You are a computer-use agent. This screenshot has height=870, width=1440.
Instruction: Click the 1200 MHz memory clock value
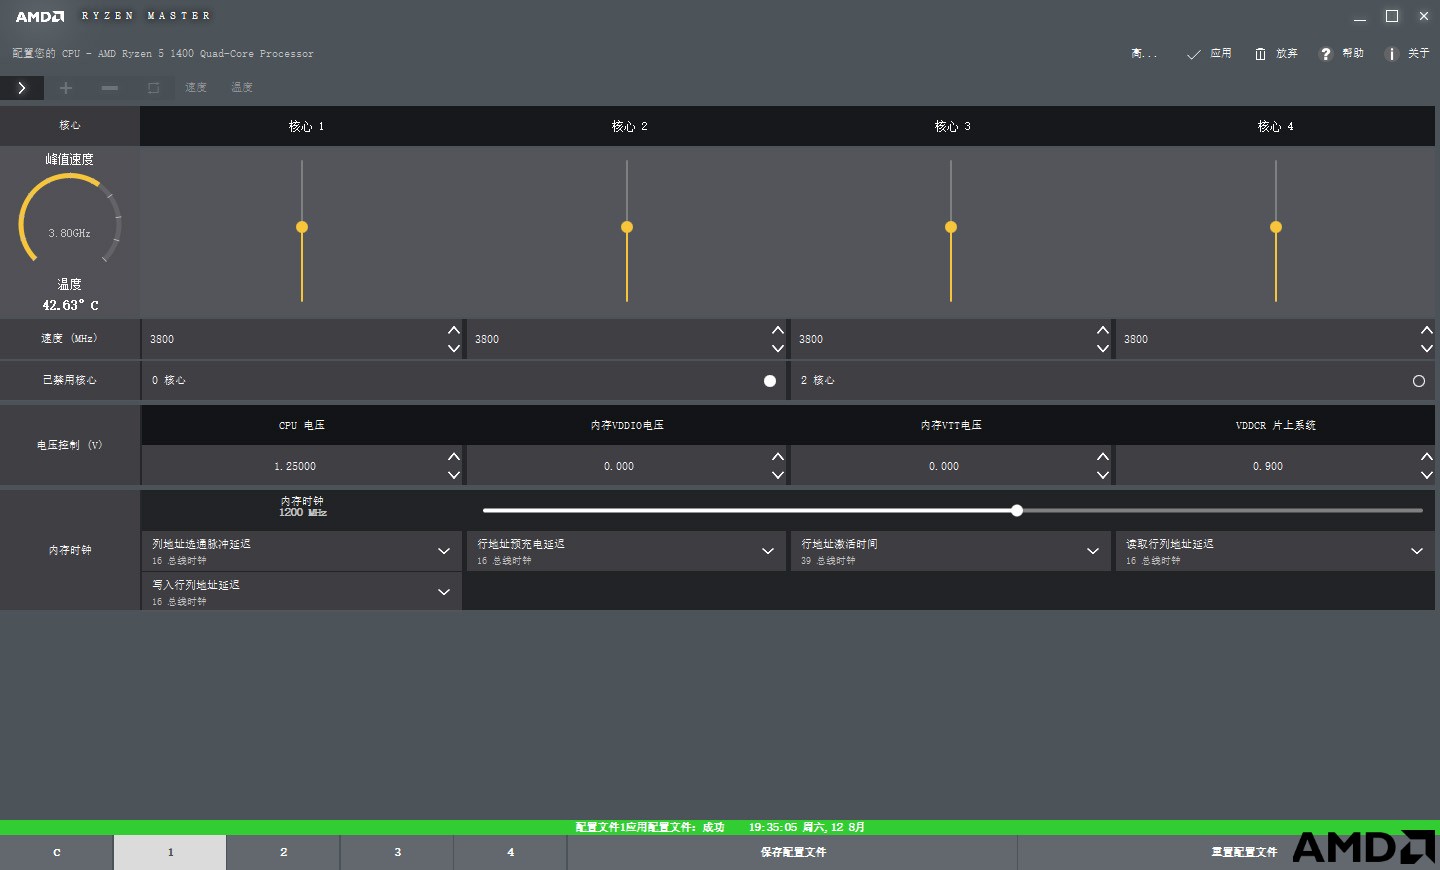pos(303,513)
